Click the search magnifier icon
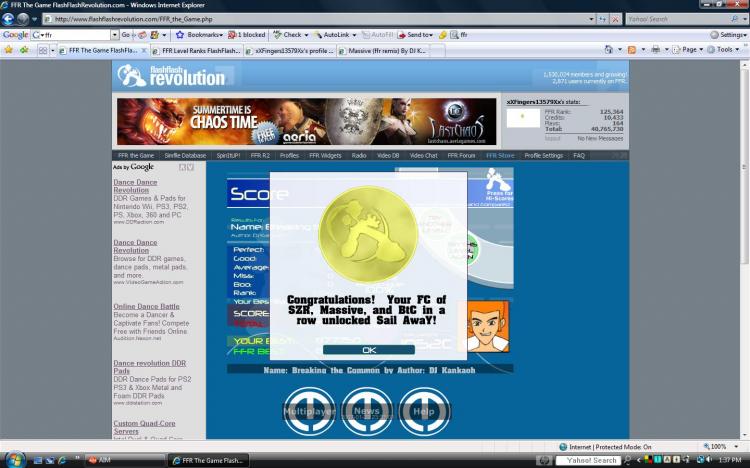This screenshot has height=468, width=750. [x=735, y=19]
